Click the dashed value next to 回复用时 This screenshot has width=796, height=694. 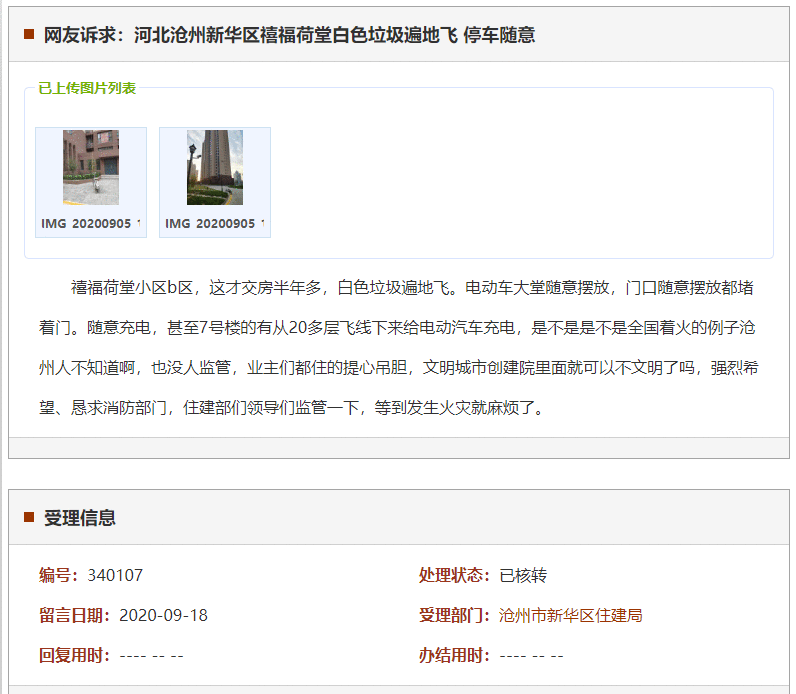[x=151, y=656]
